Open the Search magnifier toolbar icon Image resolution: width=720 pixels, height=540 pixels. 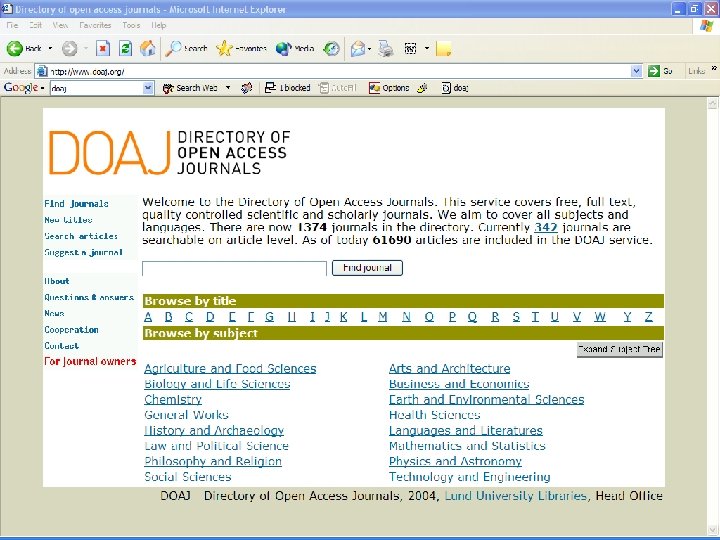pos(173,48)
